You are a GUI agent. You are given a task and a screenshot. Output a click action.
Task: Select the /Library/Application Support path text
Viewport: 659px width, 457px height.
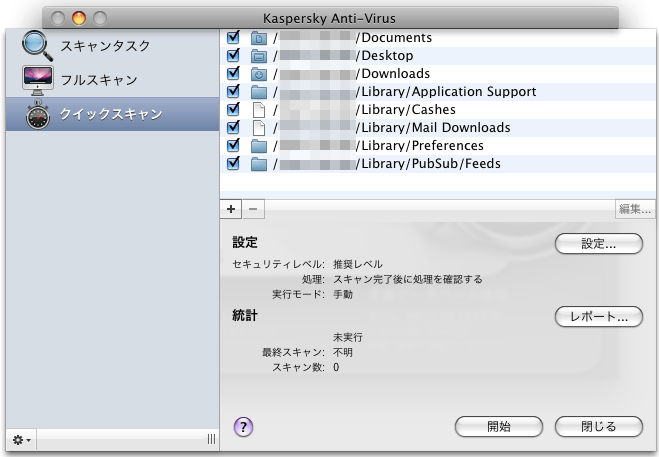[446, 92]
